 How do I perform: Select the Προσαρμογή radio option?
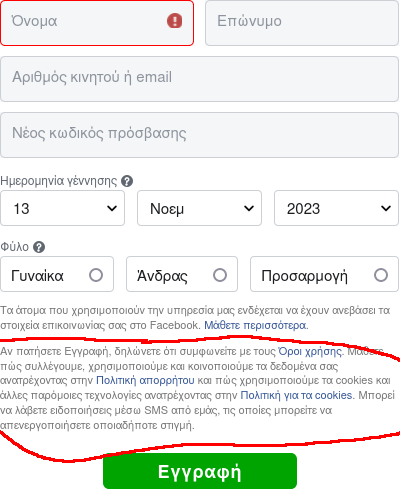click(x=324, y=274)
